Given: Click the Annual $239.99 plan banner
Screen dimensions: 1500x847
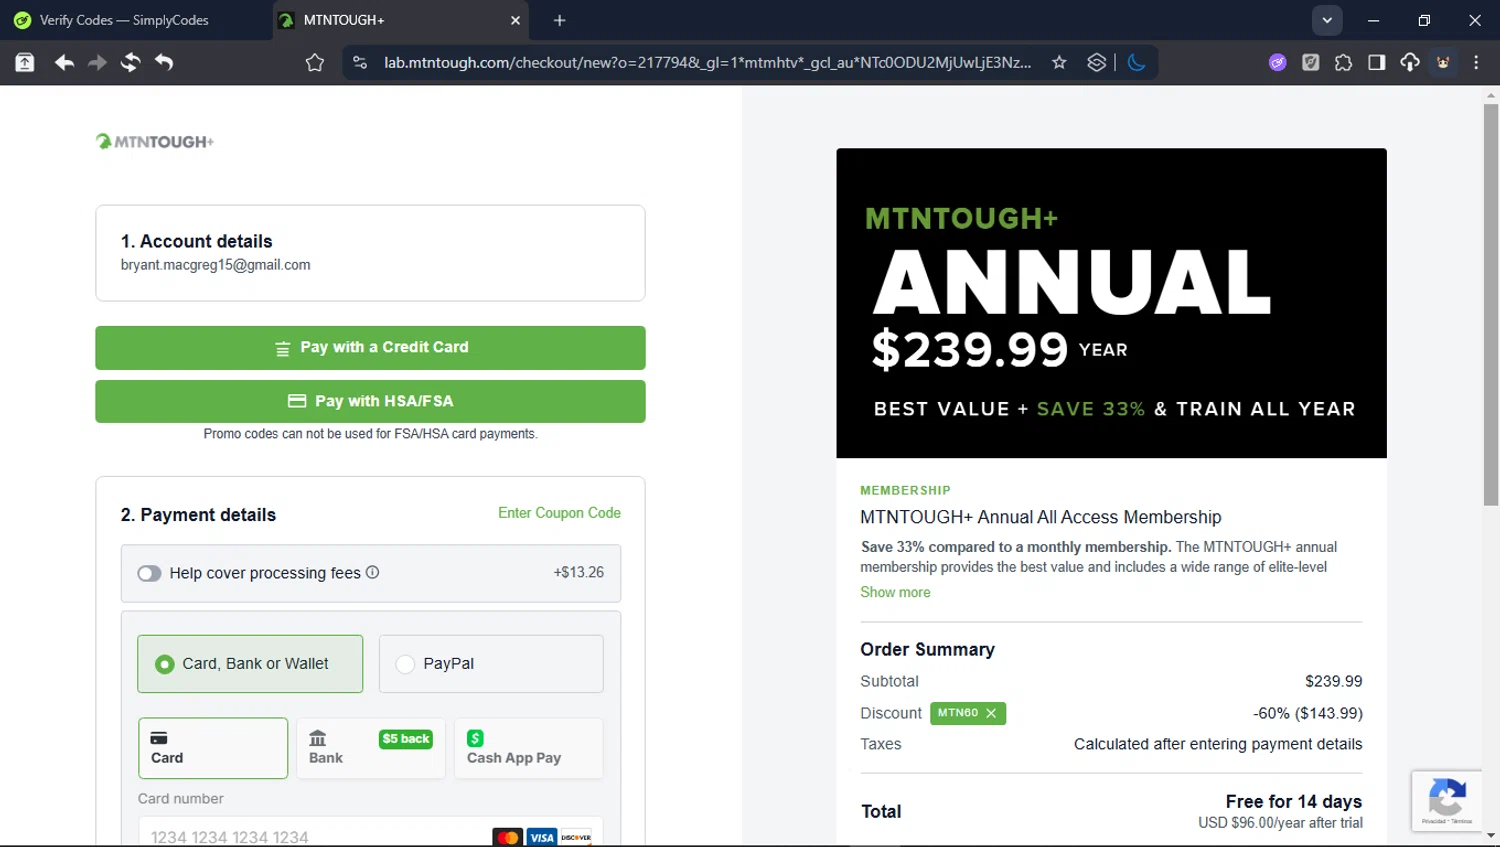Looking at the screenshot, I should click(x=1111, y=303).
